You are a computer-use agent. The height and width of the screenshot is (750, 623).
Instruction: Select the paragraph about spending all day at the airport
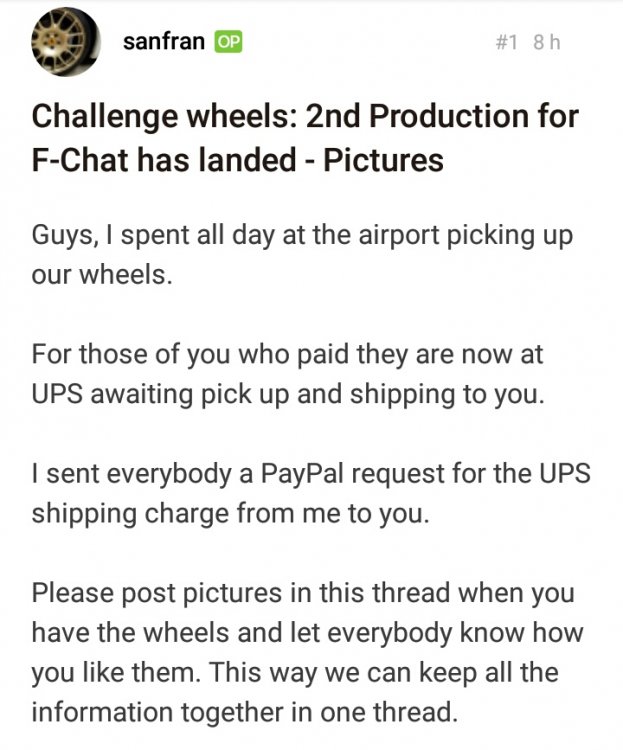pyautogui.click(x=302, y=255)
